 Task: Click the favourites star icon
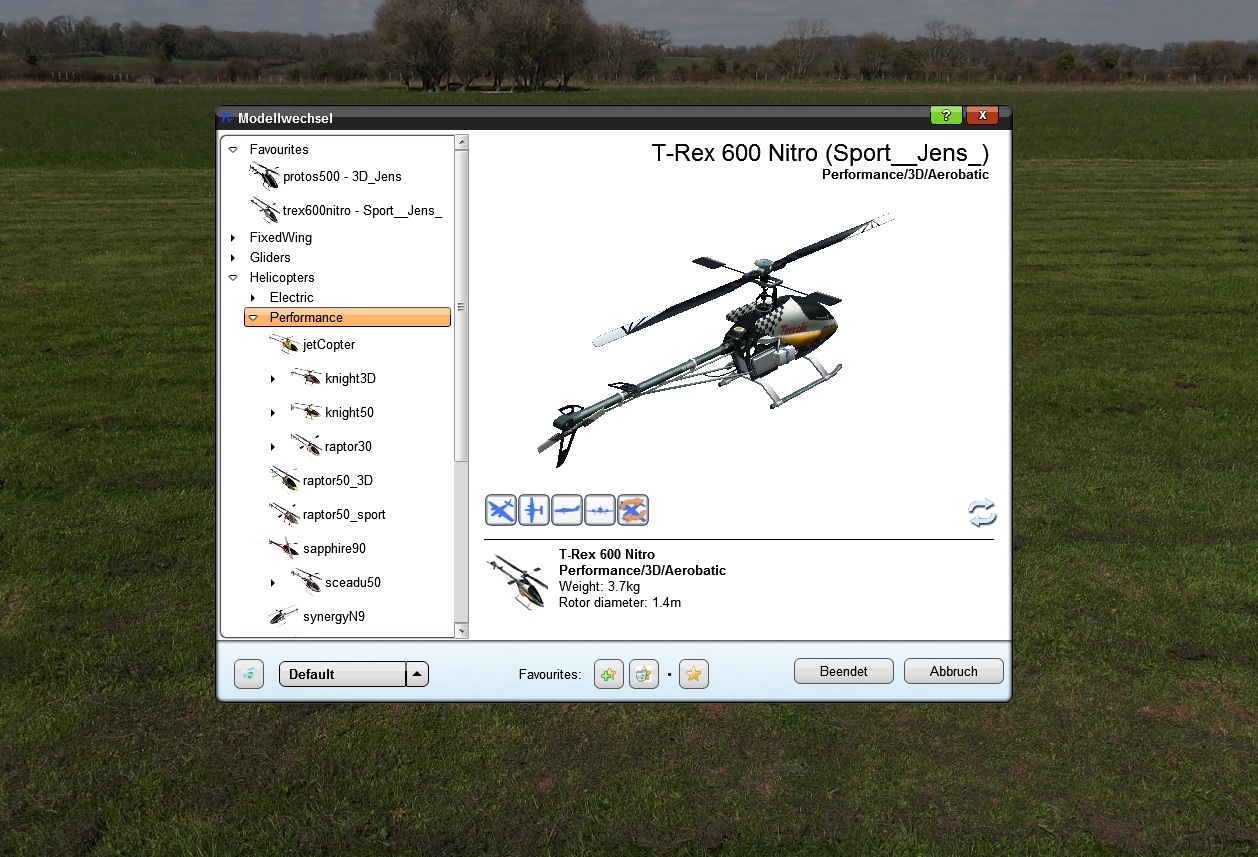[694, 674]
